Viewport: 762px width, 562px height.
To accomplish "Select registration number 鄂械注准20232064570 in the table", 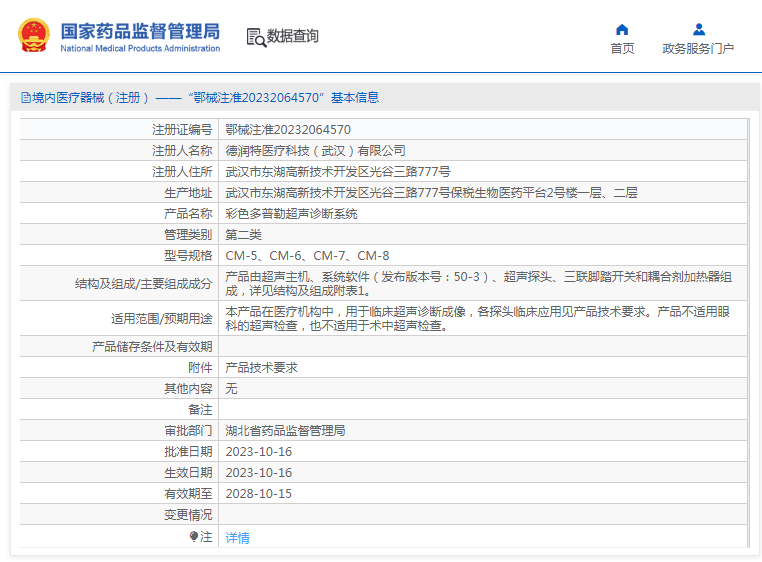I will tap(288, 130).
